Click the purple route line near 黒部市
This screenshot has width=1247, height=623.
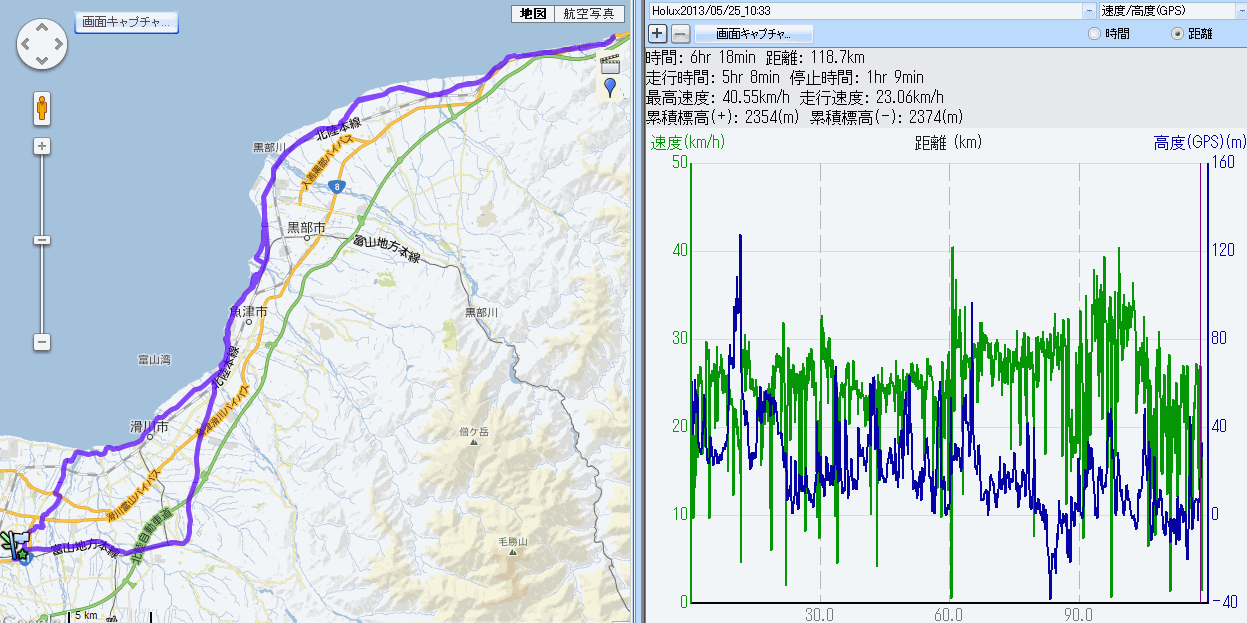(263, 232)
